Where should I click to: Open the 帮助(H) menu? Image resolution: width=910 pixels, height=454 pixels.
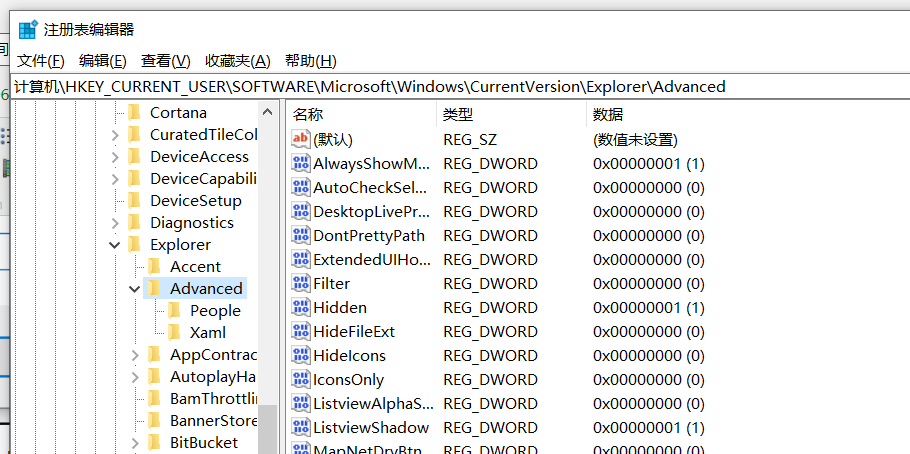pyautogui.click(x=310, y=60)
